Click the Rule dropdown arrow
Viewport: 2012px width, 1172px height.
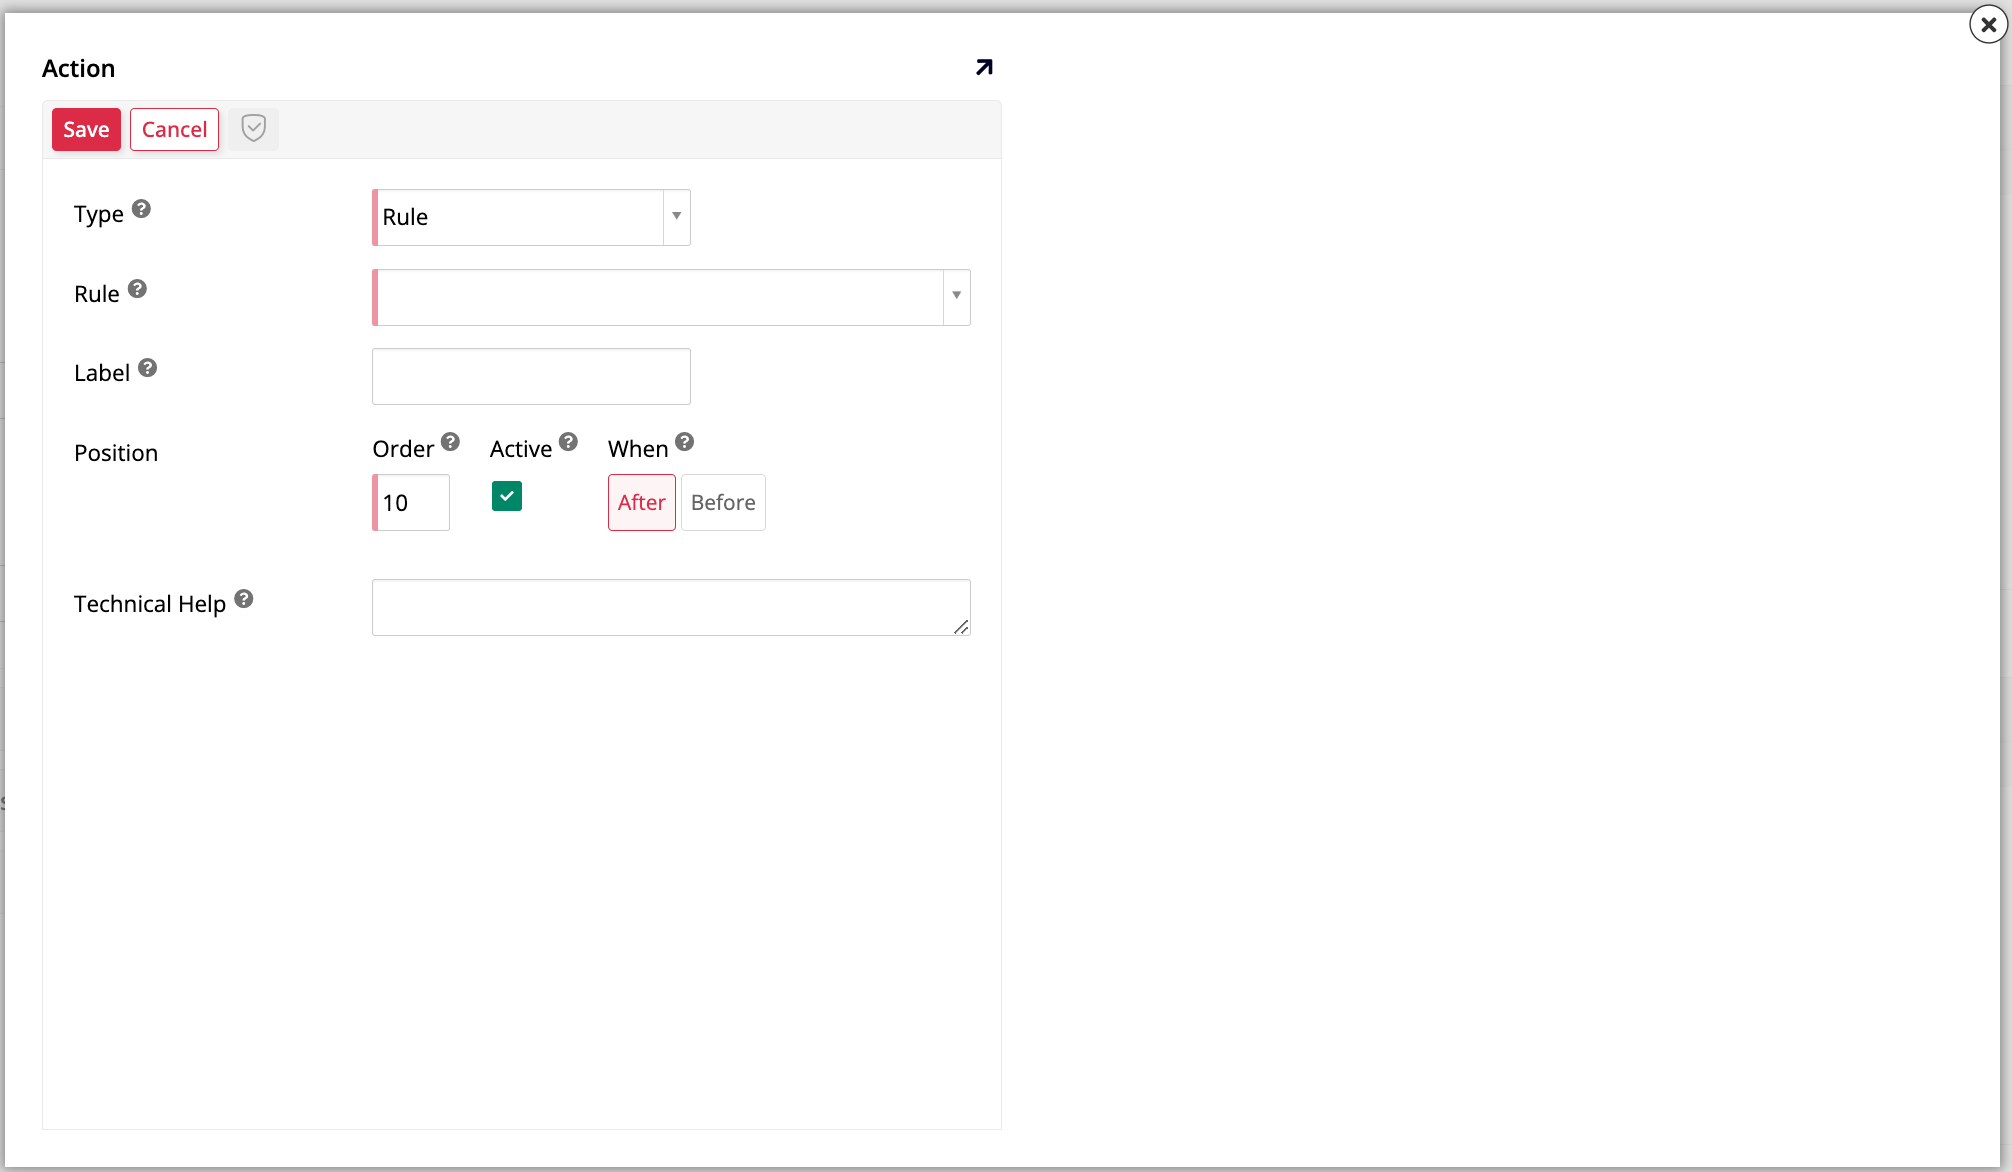956,297
